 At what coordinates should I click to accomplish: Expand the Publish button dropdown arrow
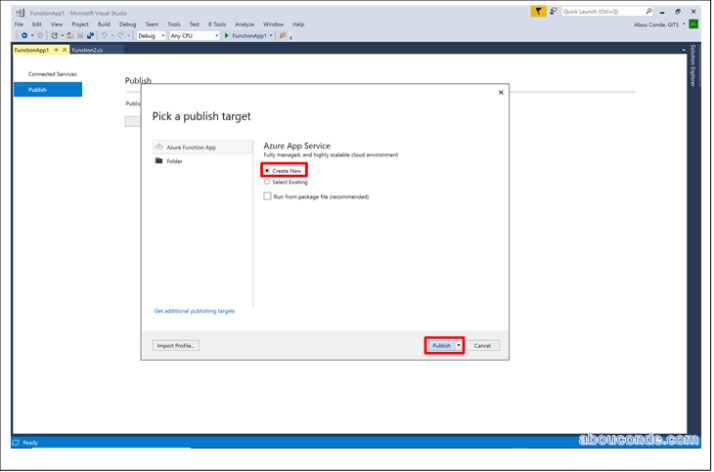coord(459,345)
